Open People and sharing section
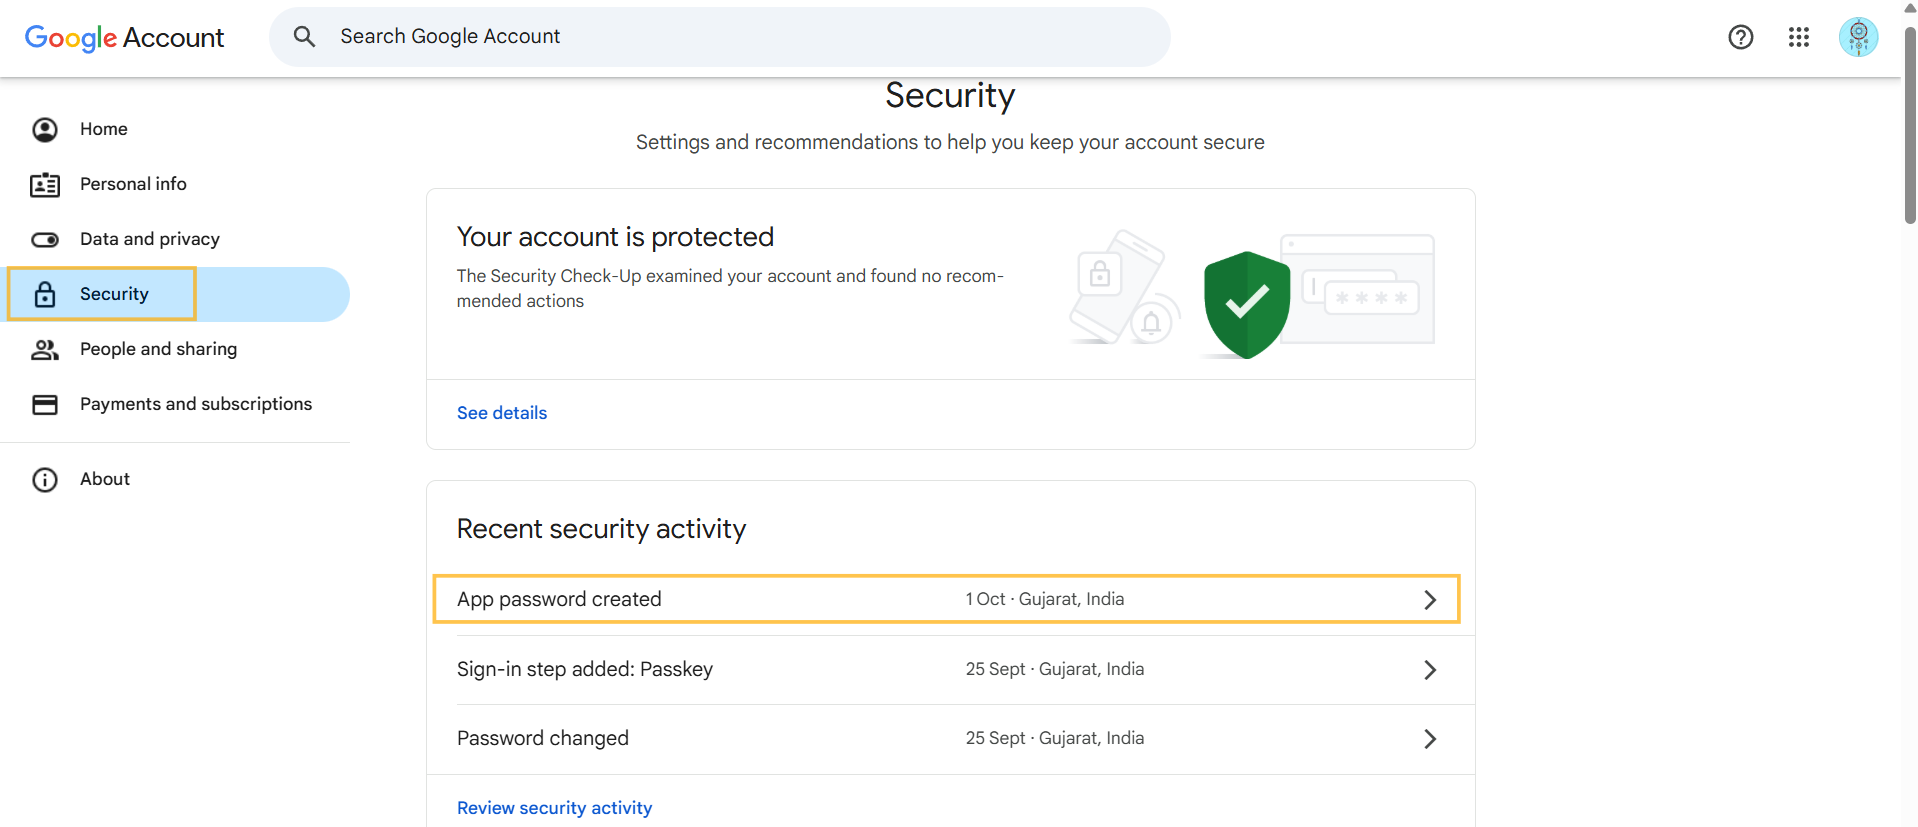Screen dimensions: 1918x827 175,349
